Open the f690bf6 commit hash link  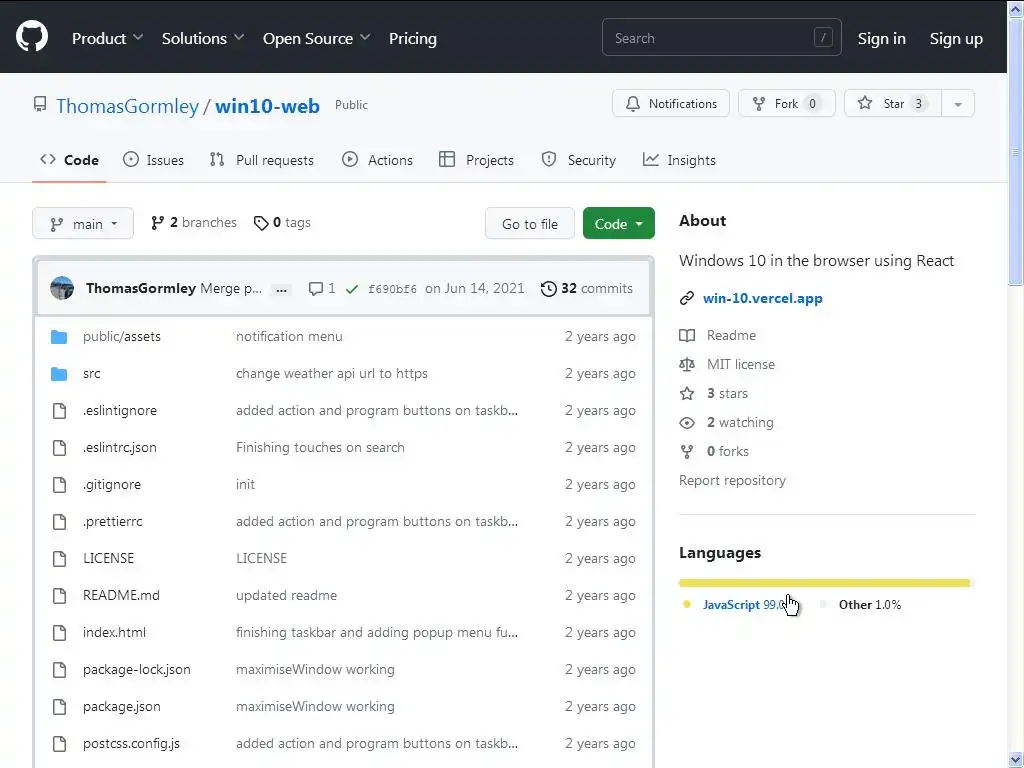coord(392,289)
